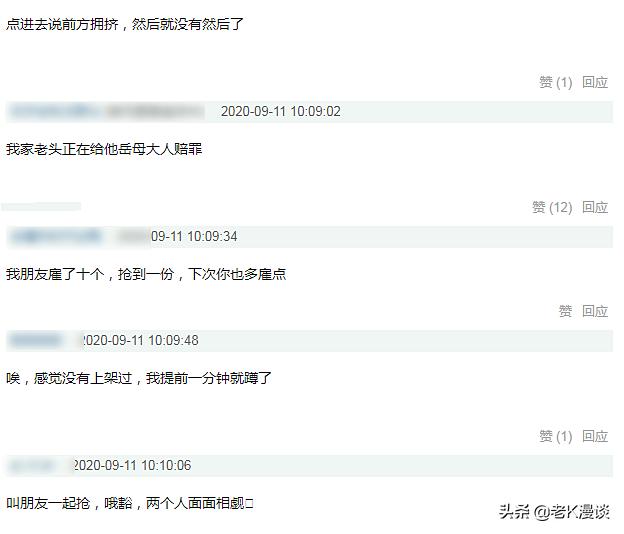Reply to the comment with 12 likes
Image resolution: width=624 pixels, height=534 pixels.
(x=595, y=207)
